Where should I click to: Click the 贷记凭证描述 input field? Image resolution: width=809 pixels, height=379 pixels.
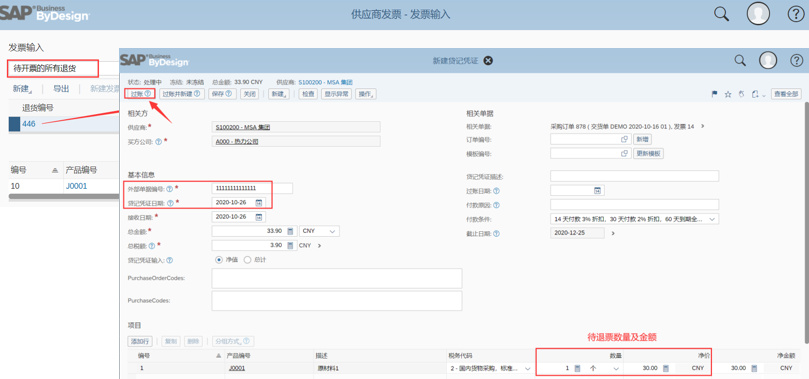click(x=635, y=176)
